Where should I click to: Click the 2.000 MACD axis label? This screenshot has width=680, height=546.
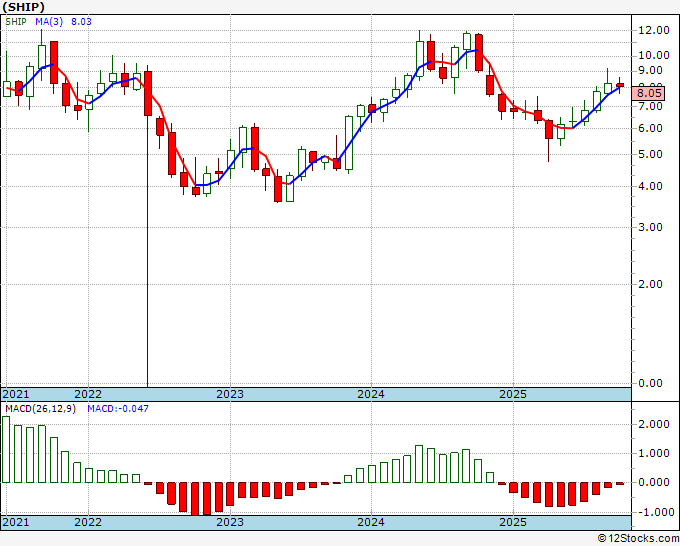pyautogui.click(x=654, y=425)
